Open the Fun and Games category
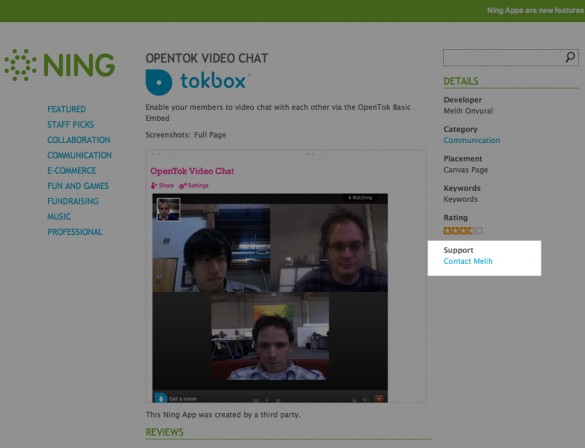585x448 pixels. [78, 186]
